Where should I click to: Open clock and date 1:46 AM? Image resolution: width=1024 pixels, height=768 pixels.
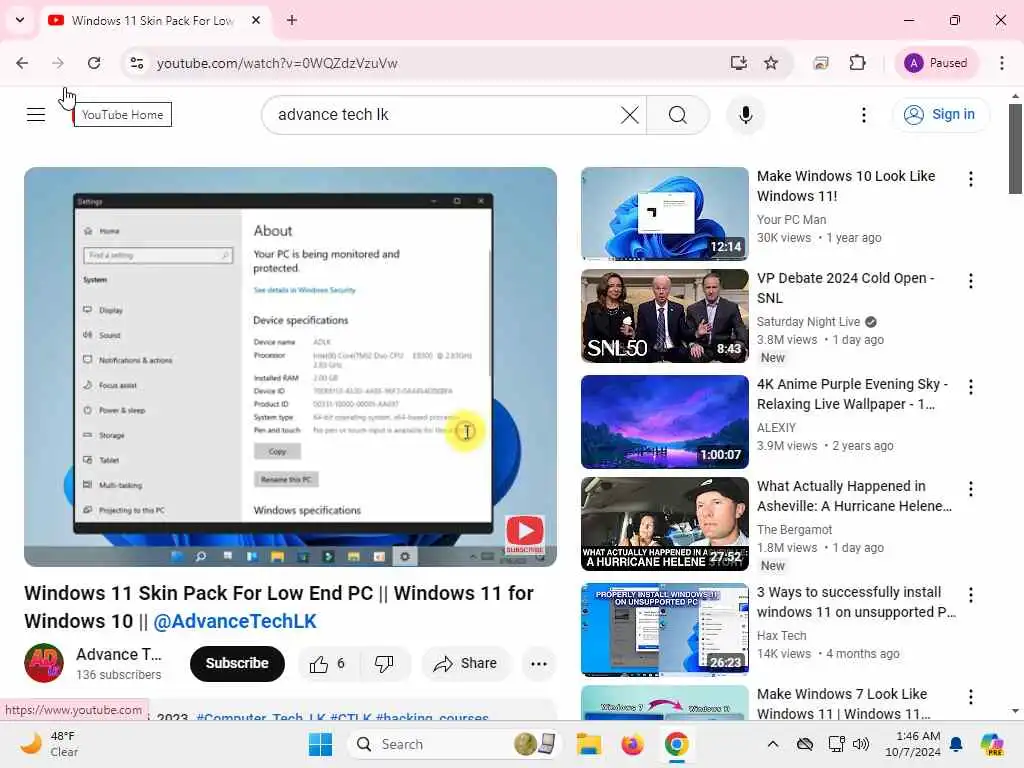pyautogui.click(x=912, y=744)
